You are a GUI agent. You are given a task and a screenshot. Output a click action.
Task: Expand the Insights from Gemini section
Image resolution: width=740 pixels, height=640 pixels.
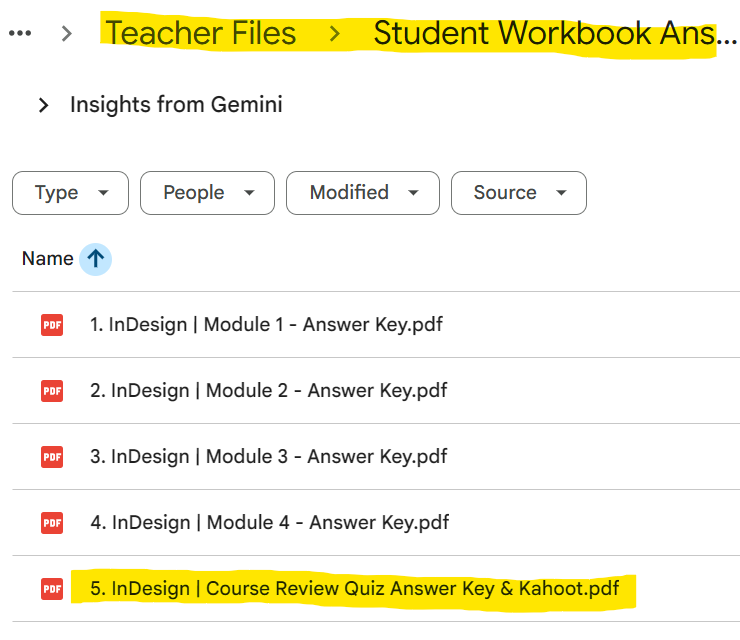tap(43, 105)
